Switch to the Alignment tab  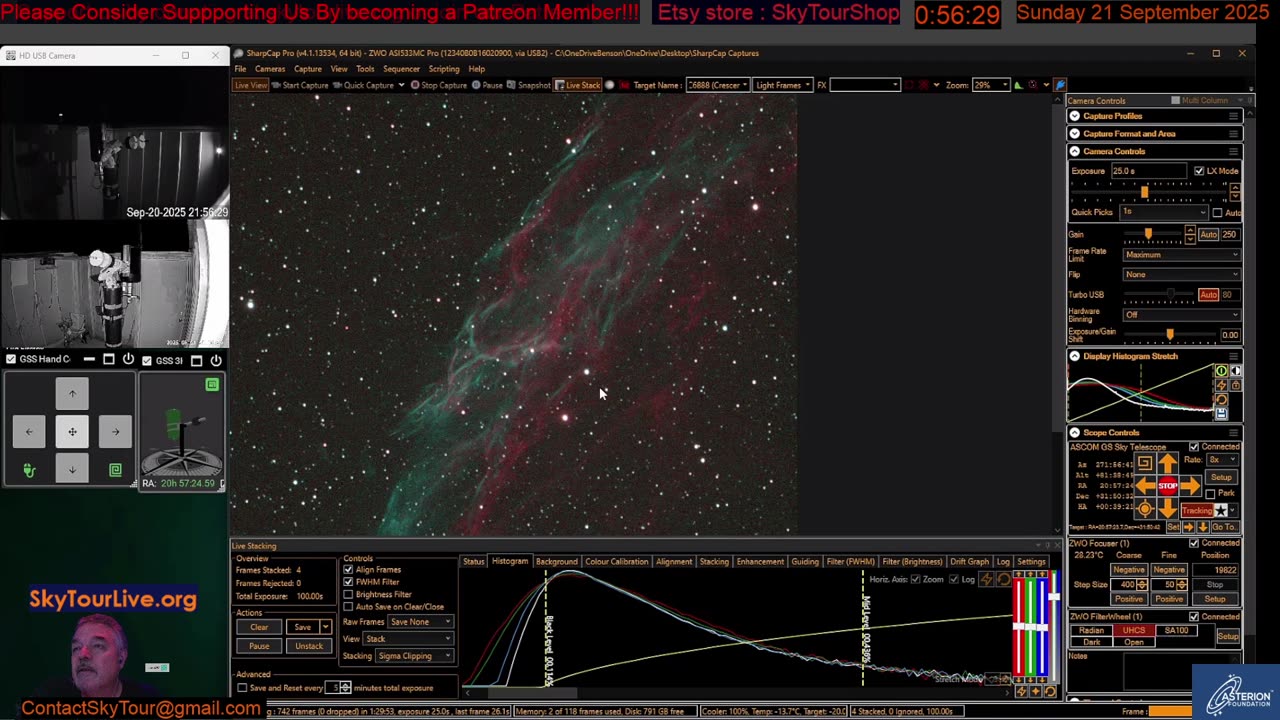click(674, 562)
